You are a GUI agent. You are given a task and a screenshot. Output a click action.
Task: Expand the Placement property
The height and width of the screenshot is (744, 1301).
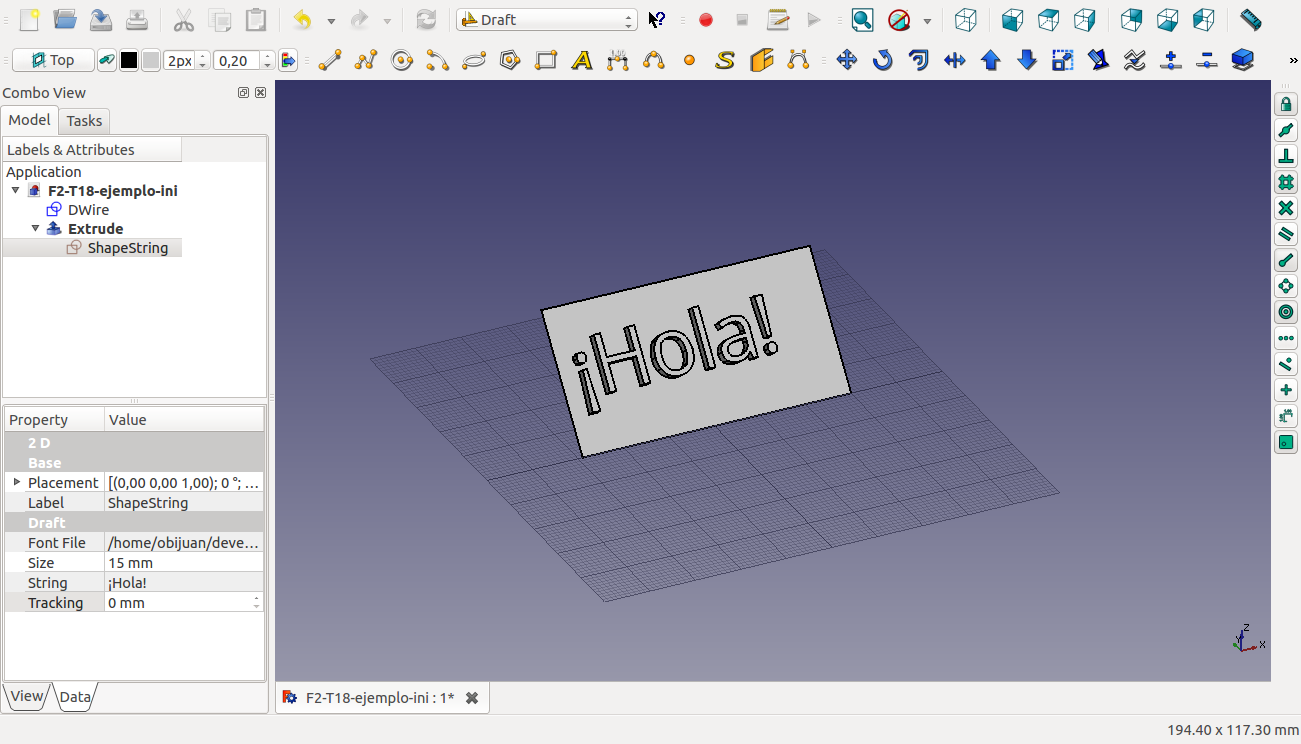17,482
